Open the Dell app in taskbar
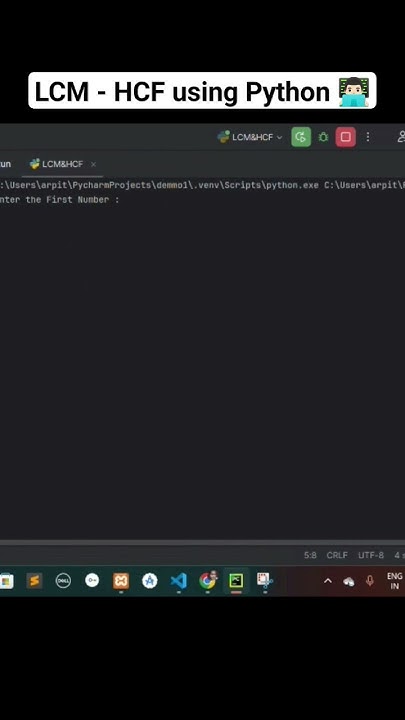The height and width of the screenshot is (720, 405). coord(63,581)
